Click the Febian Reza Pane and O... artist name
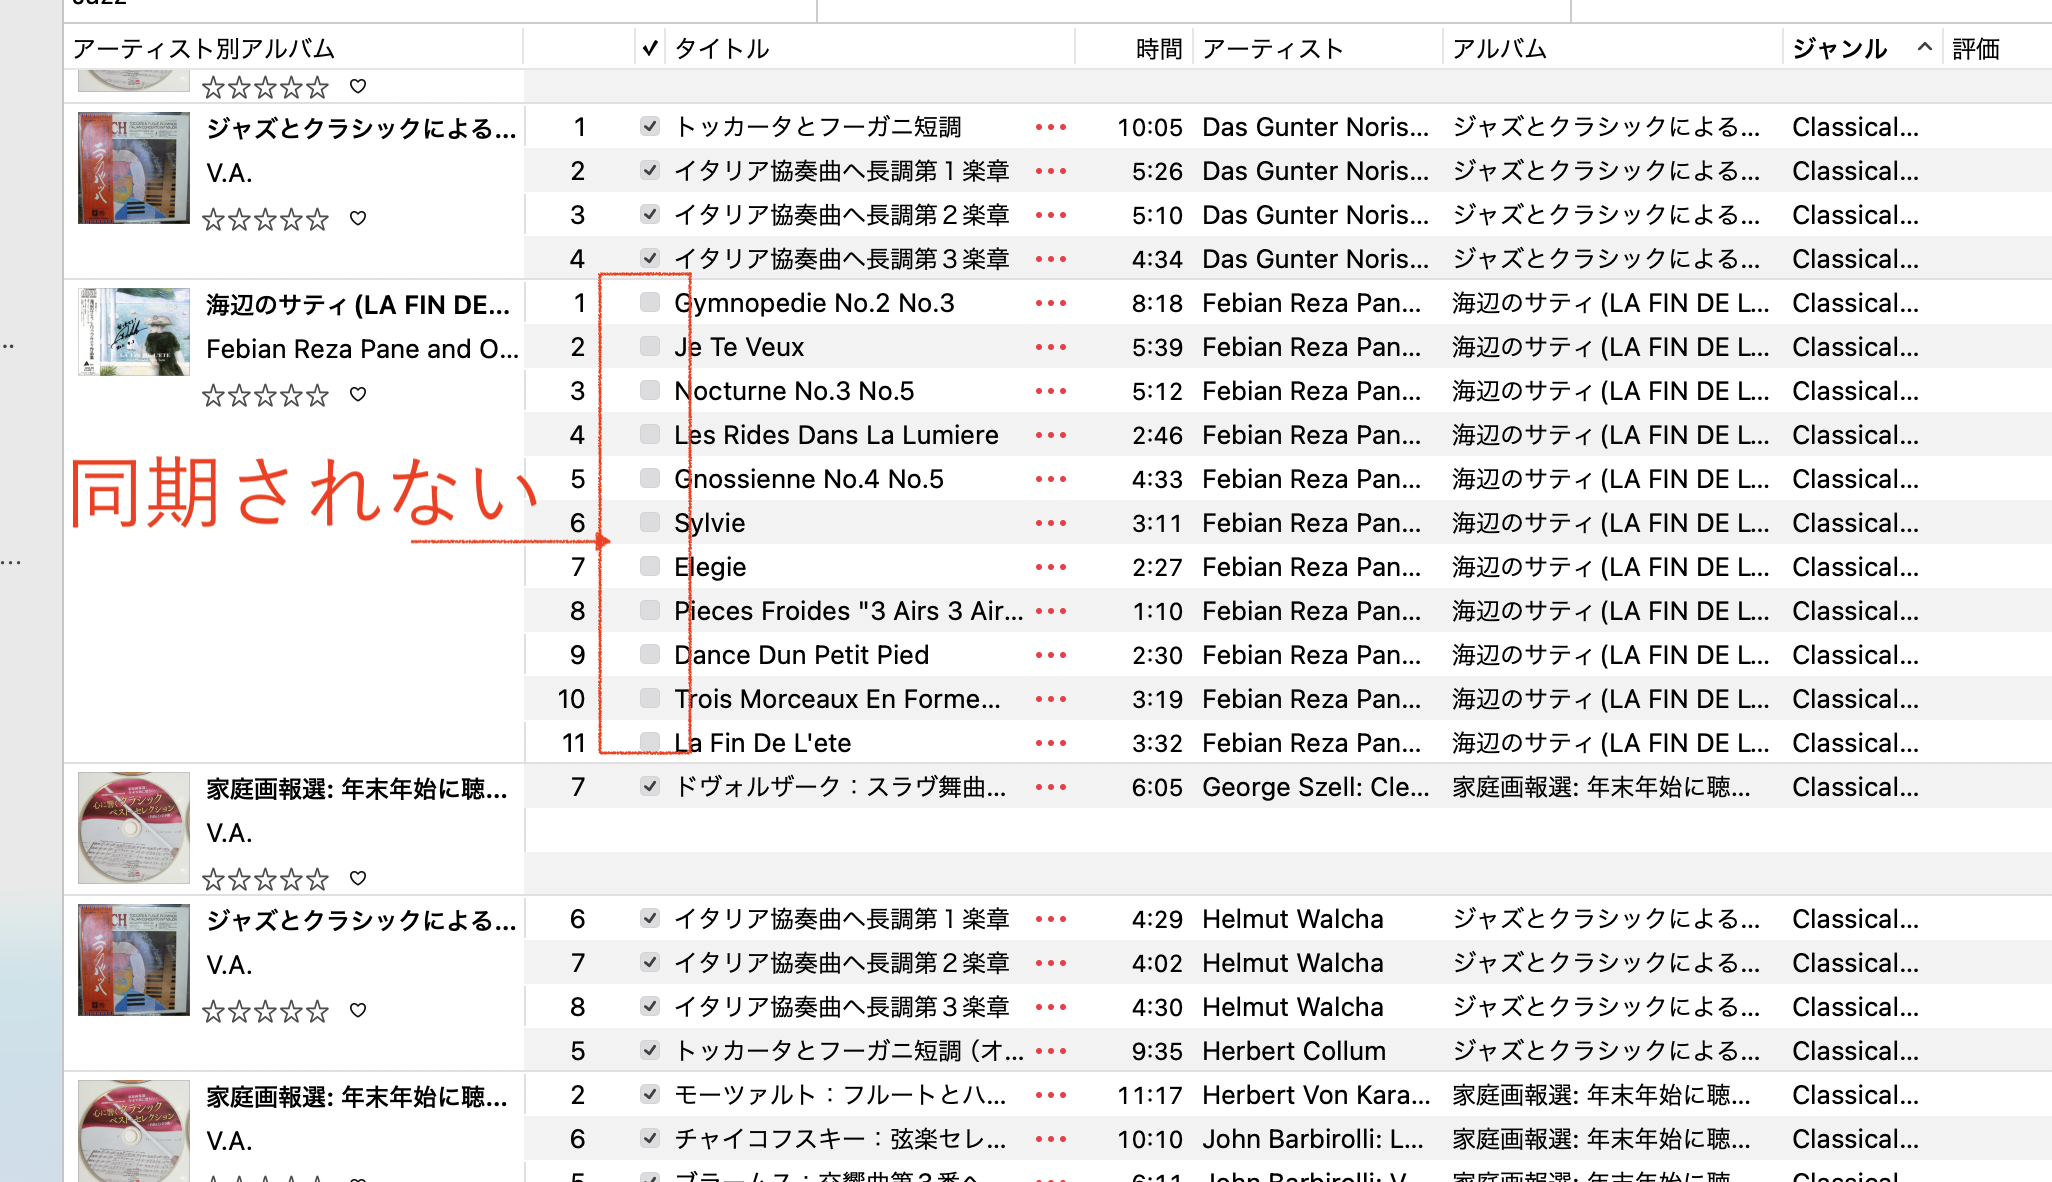This screenshot has width=2052, height=1182. [362, 349]
